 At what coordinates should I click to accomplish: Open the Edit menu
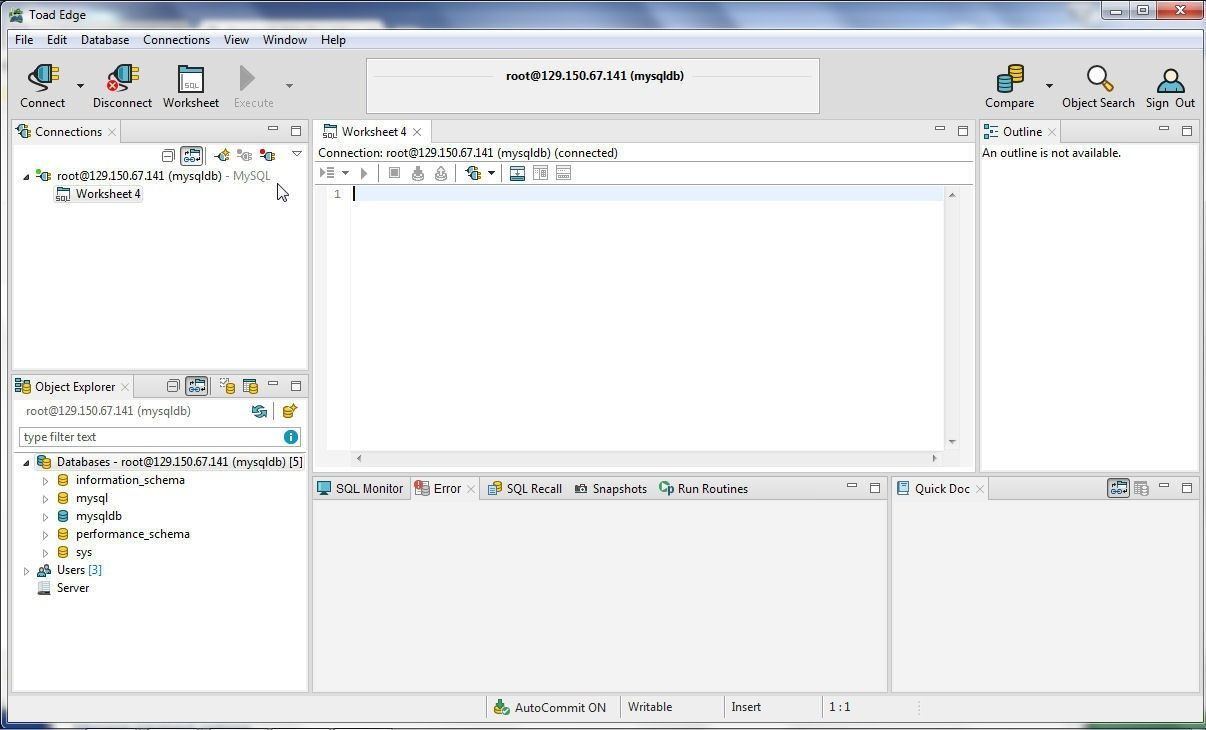(x=56, y=40)
